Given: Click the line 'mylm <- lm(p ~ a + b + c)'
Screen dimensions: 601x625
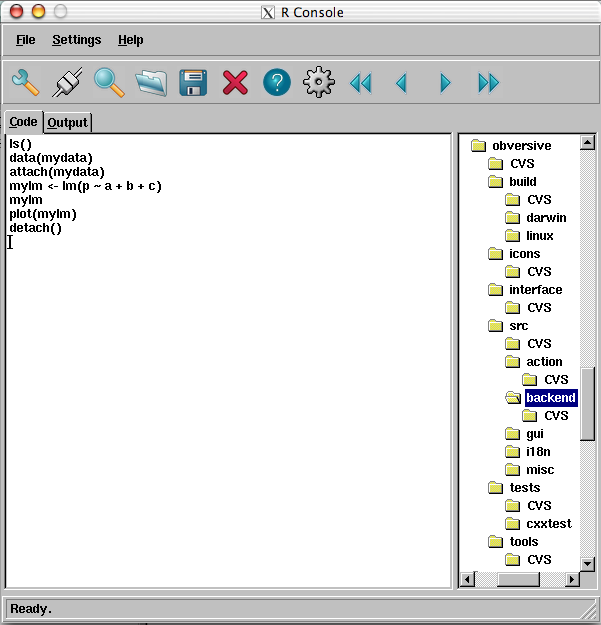Looking at the screenshot, I should pyautogui.click(x=85, y=186).
